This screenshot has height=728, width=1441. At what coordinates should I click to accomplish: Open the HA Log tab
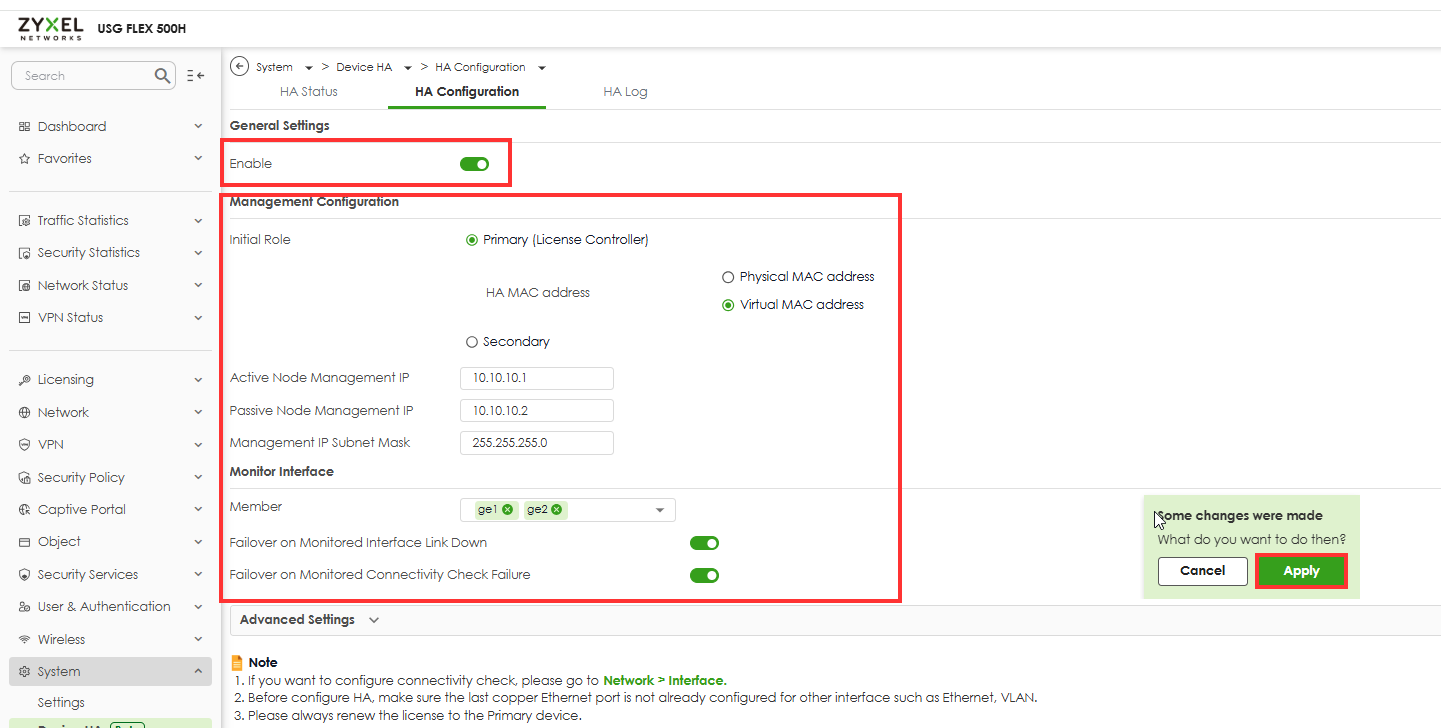pyautogui.click(x=625, y=92)
